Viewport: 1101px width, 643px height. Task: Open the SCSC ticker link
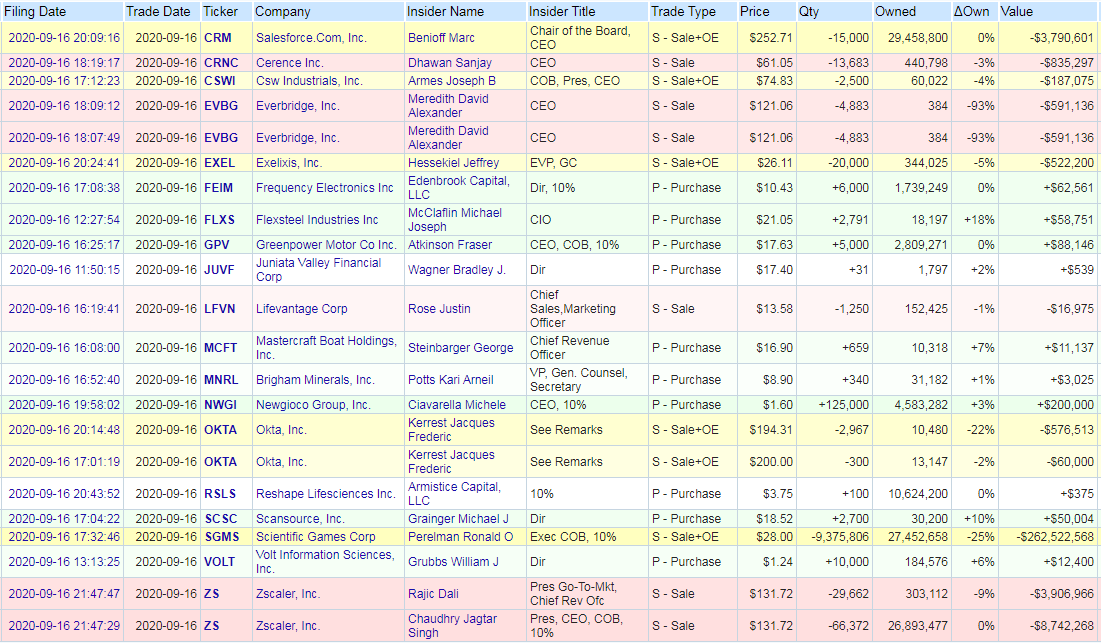point(220,519)
